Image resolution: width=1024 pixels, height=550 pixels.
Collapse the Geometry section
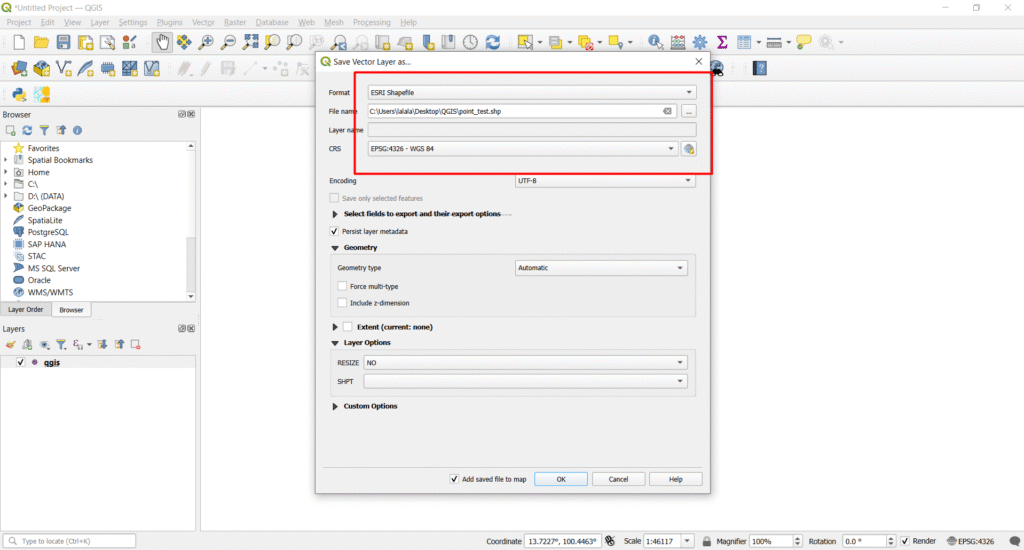point(335,248)
